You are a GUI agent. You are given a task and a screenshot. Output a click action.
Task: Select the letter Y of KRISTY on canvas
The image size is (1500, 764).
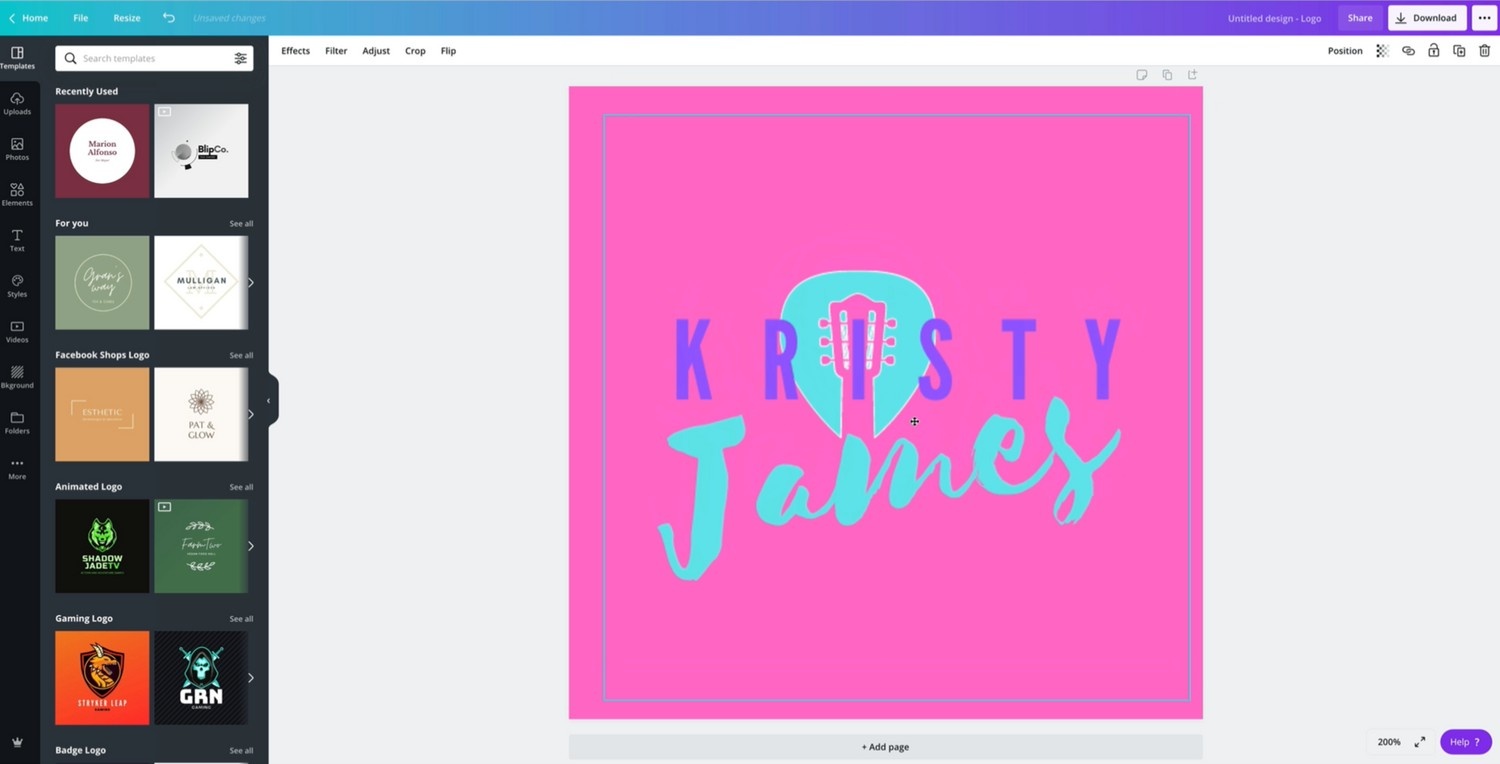click(1103, 359)
